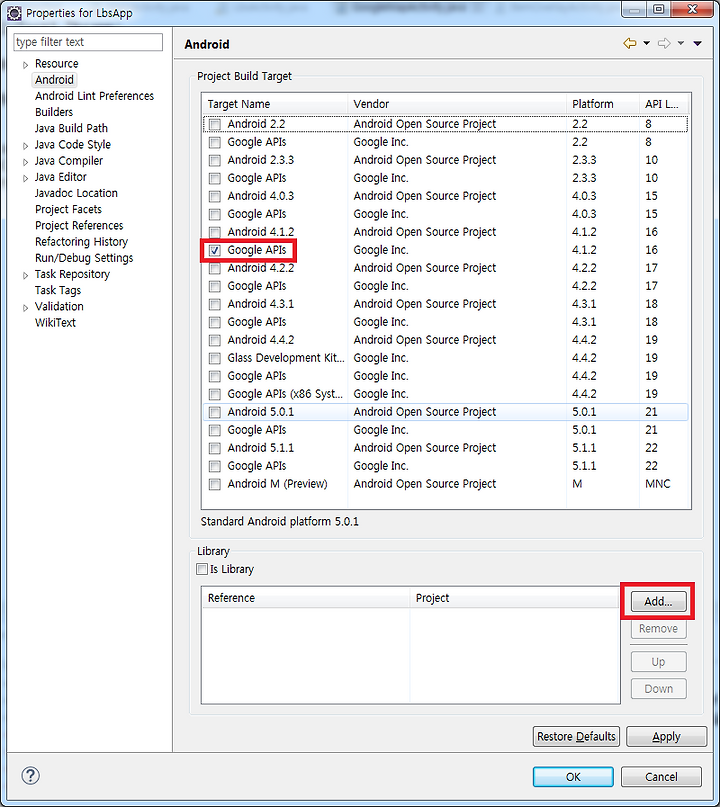Select Project References entry
The height and width of the screenshot is (807, 720).
tap(79, 225)
